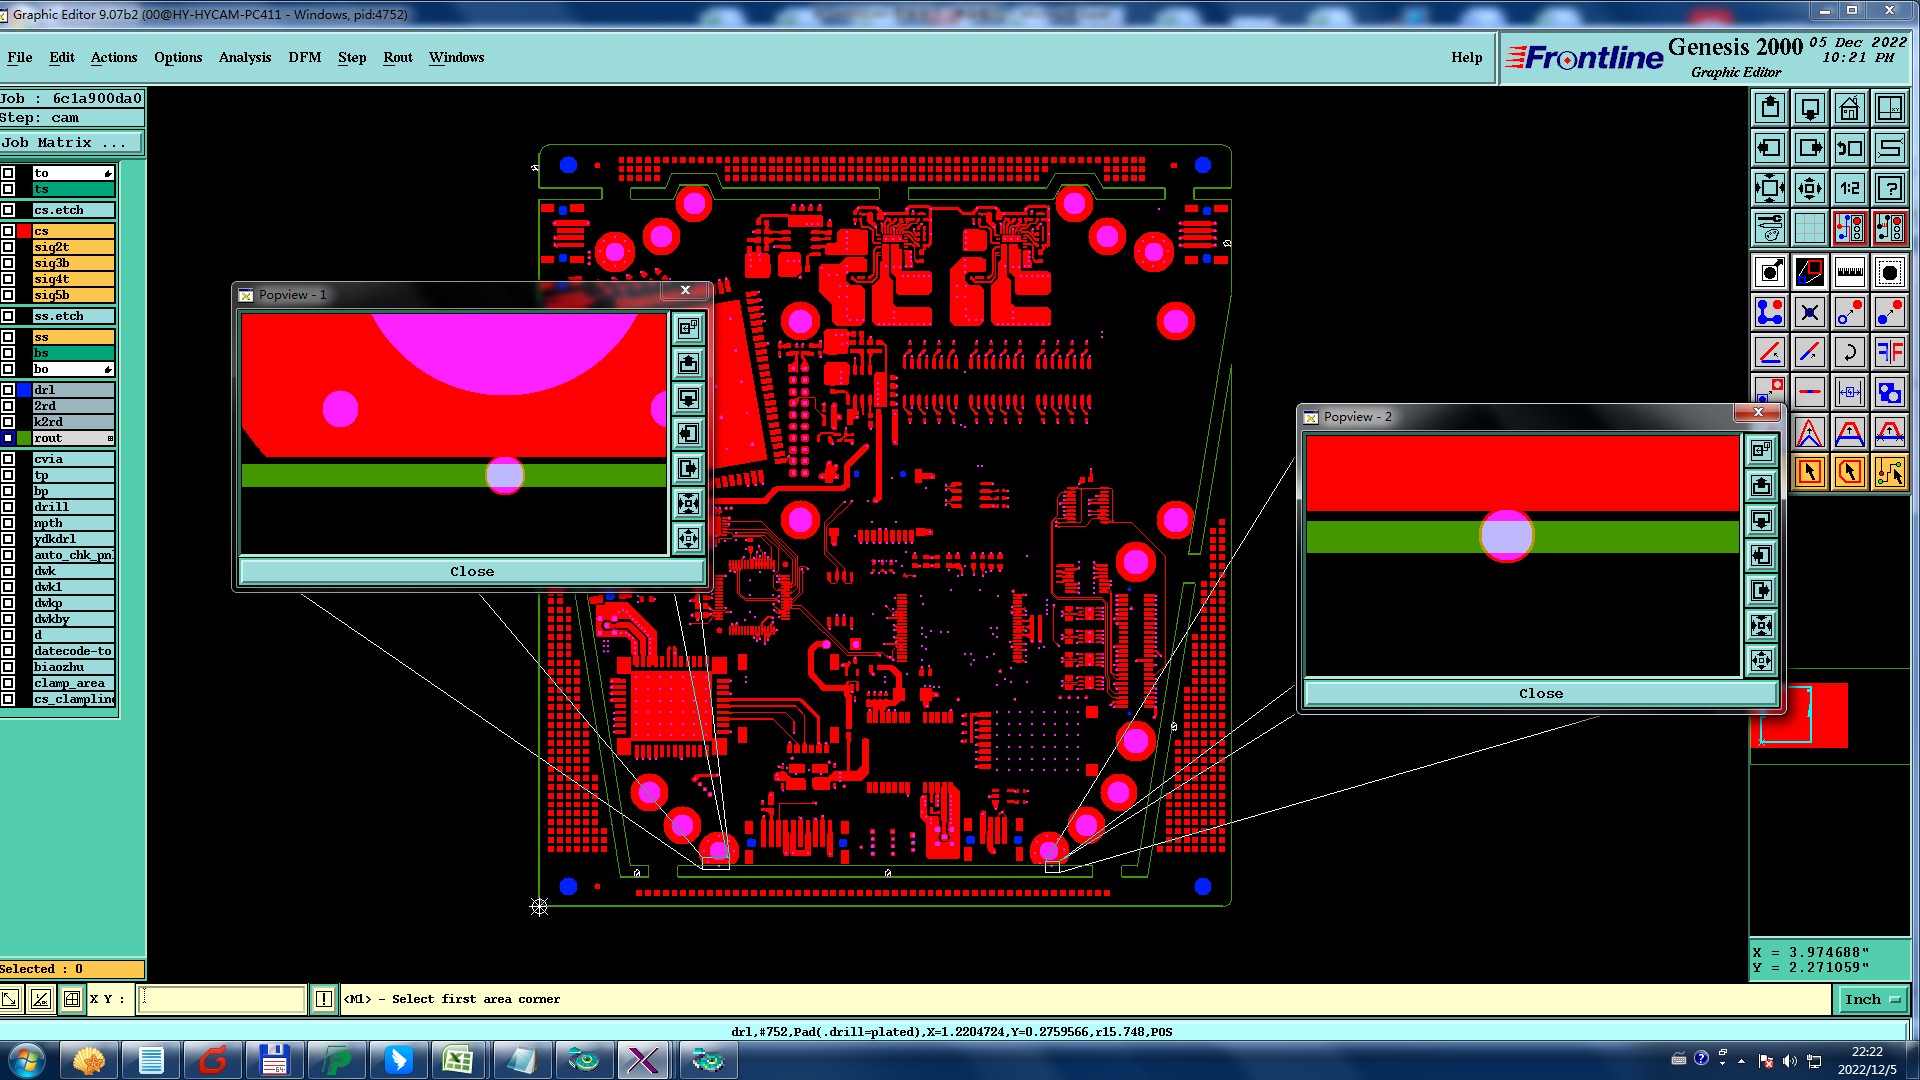Viewport: 1920px width, 1080px height.
Task: Open the Inch units dropdown
Action: (x=1872, y=999)
